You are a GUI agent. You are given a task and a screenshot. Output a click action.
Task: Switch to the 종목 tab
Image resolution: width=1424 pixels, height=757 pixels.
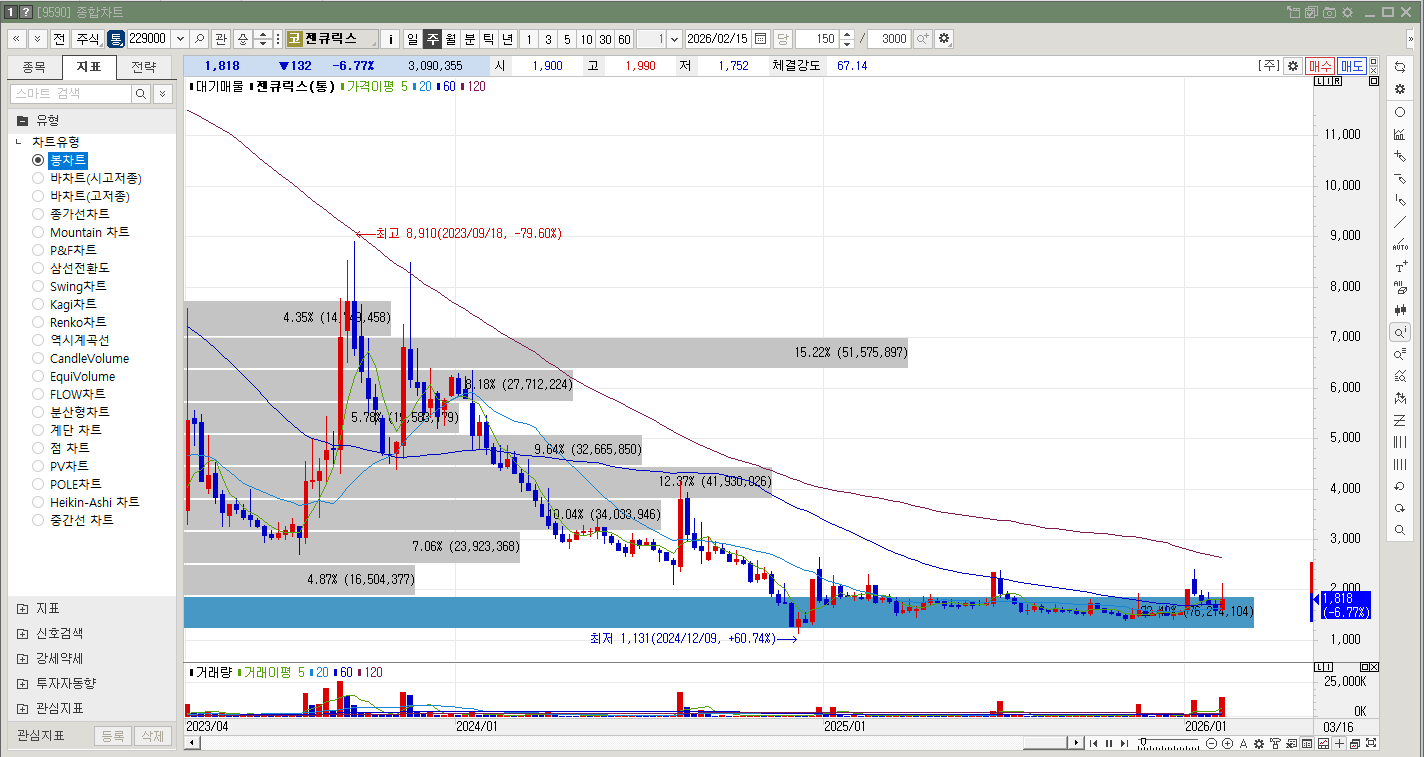point(34,68)
